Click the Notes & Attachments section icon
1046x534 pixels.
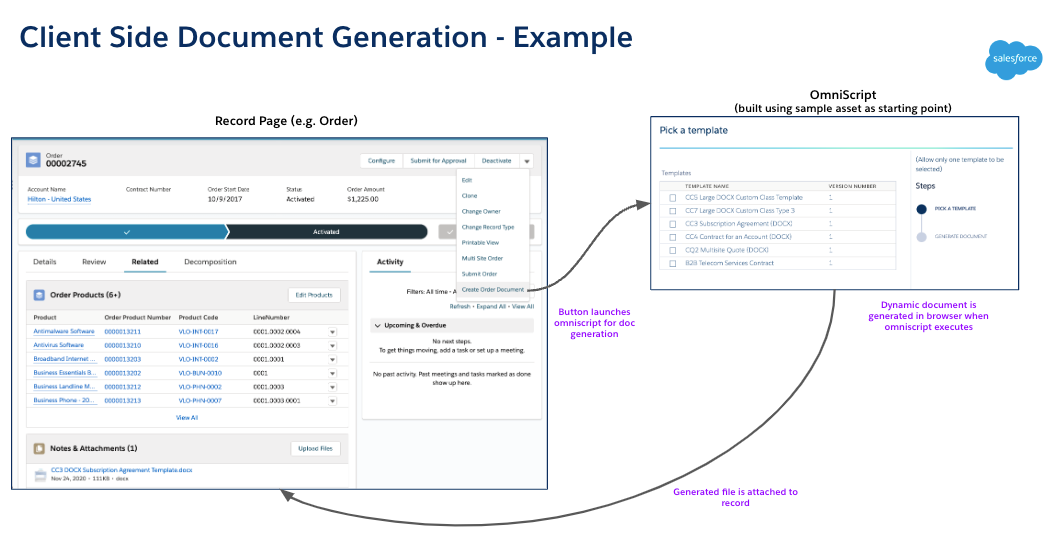tap(40, 449)
